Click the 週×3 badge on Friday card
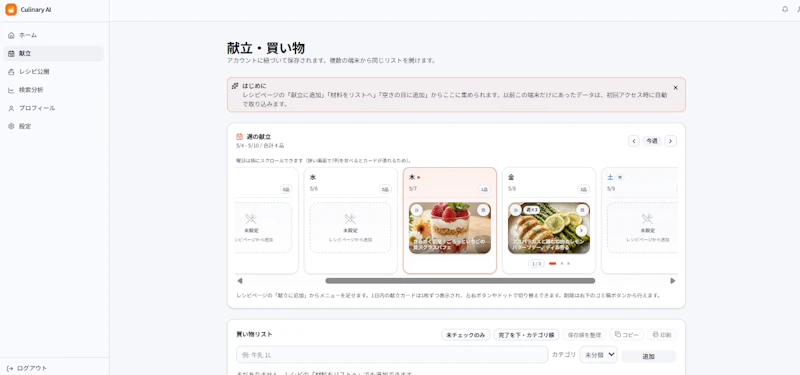Image resolution: width=800 pixels, height=375 pixels. click(x=532, y=210)
